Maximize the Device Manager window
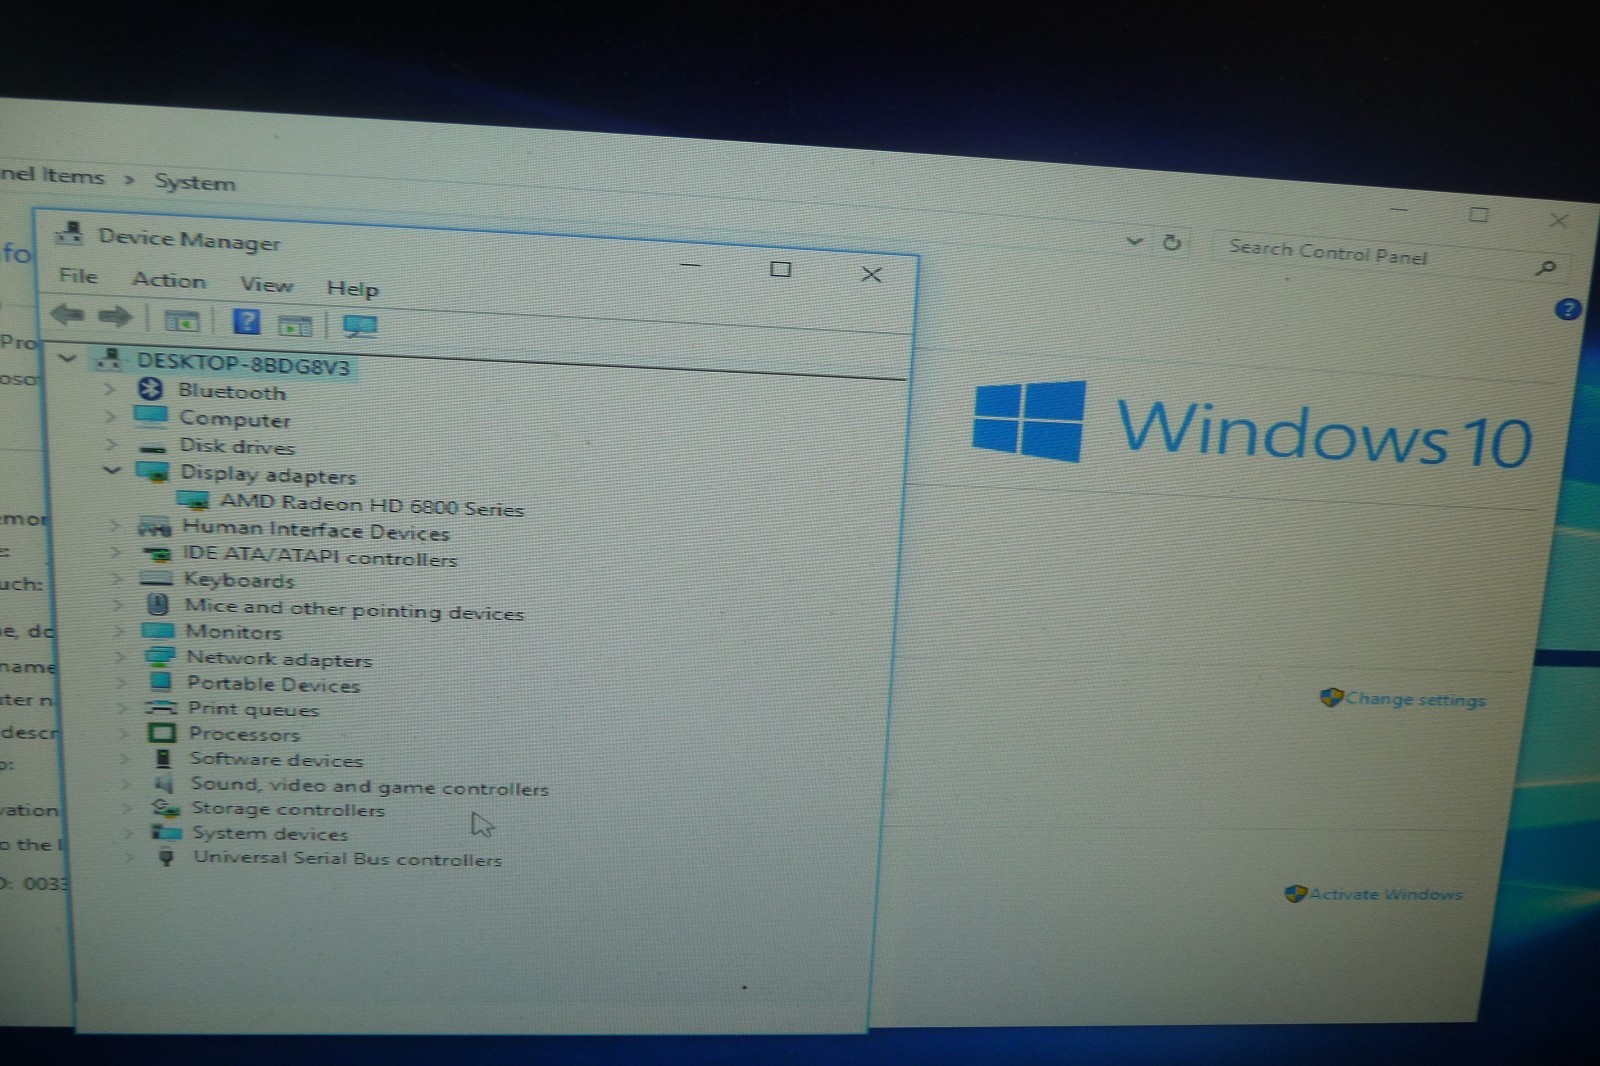 coord(781,269)
